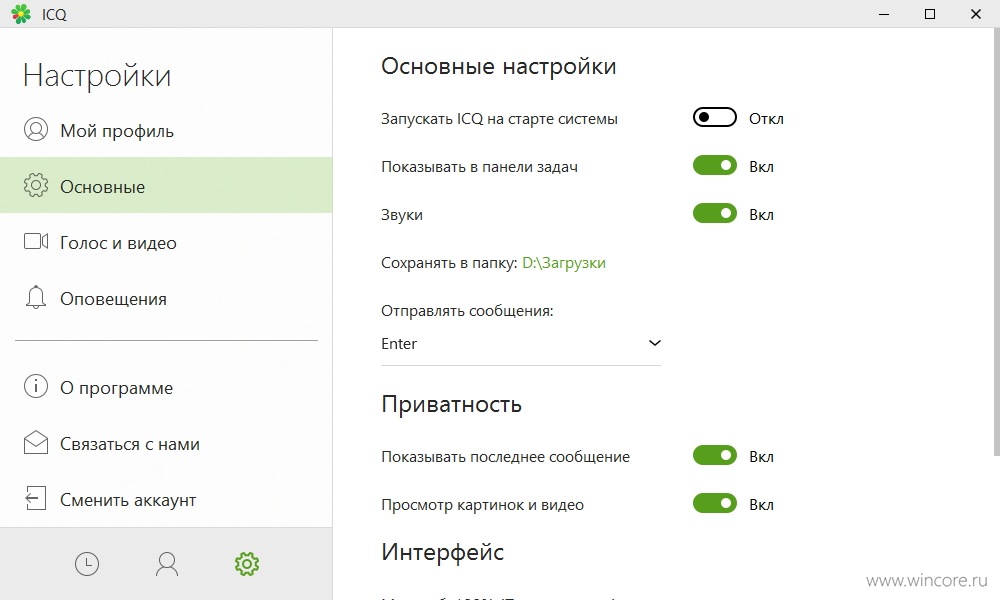Click the Откл status text
The width and height of the screenshot is (1000, 600).
point(766,119)
